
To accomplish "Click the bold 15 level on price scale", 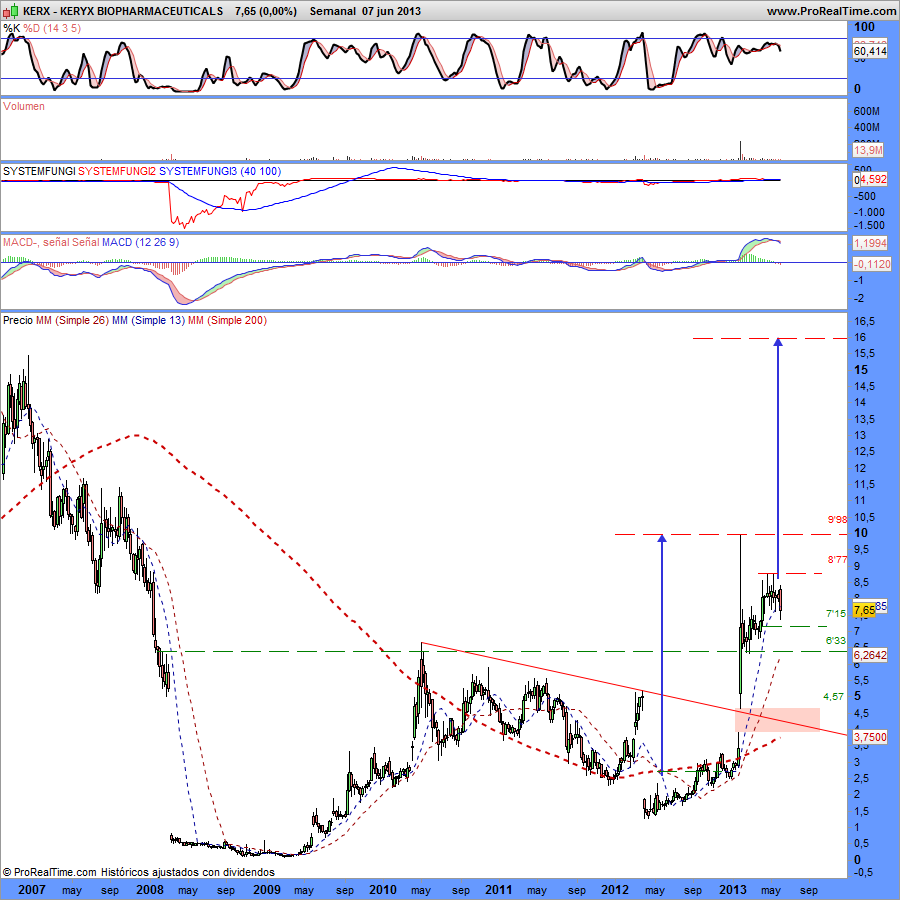I will pyautogui.click(x=860, y=370).
